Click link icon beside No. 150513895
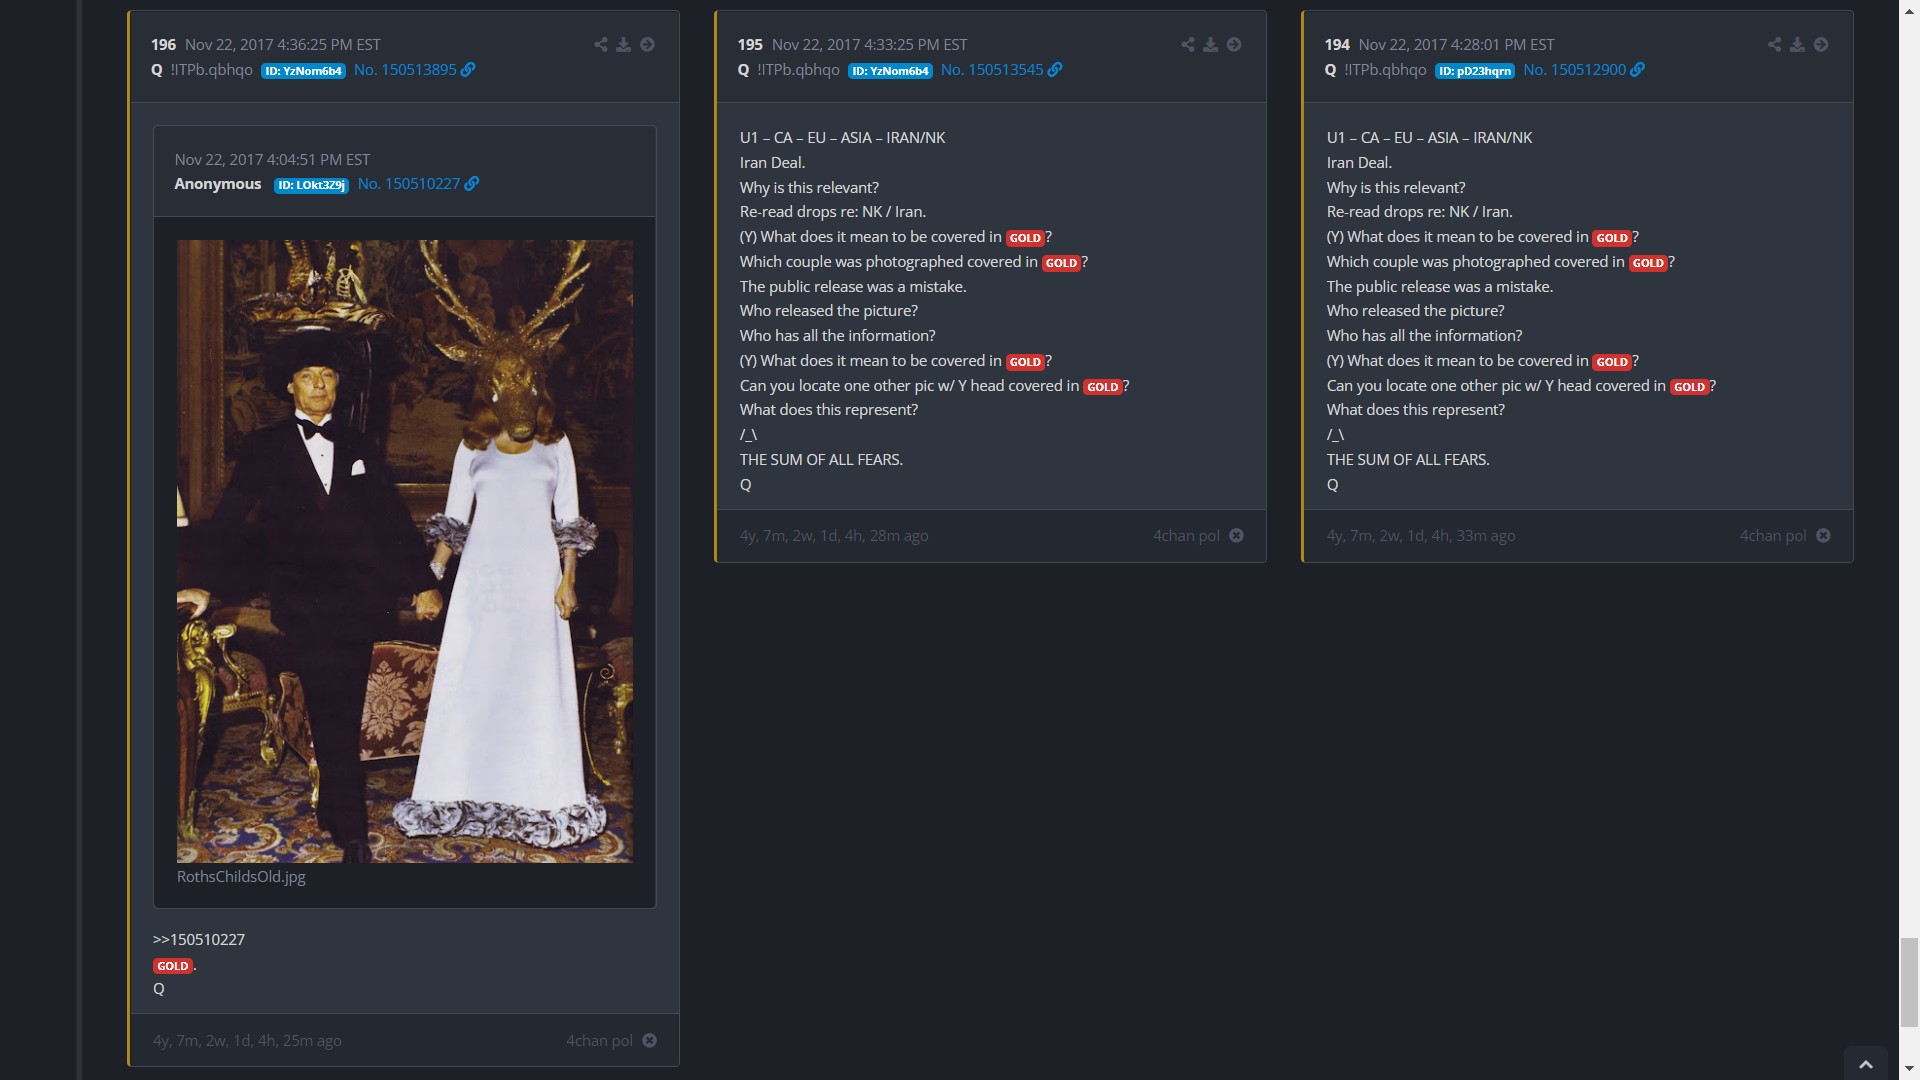Viewport: 1920px width, 1080px height. point(469,70)
